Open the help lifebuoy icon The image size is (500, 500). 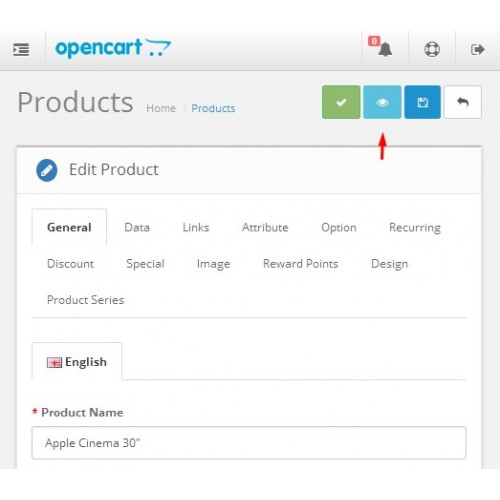click(x=432, y=50)
